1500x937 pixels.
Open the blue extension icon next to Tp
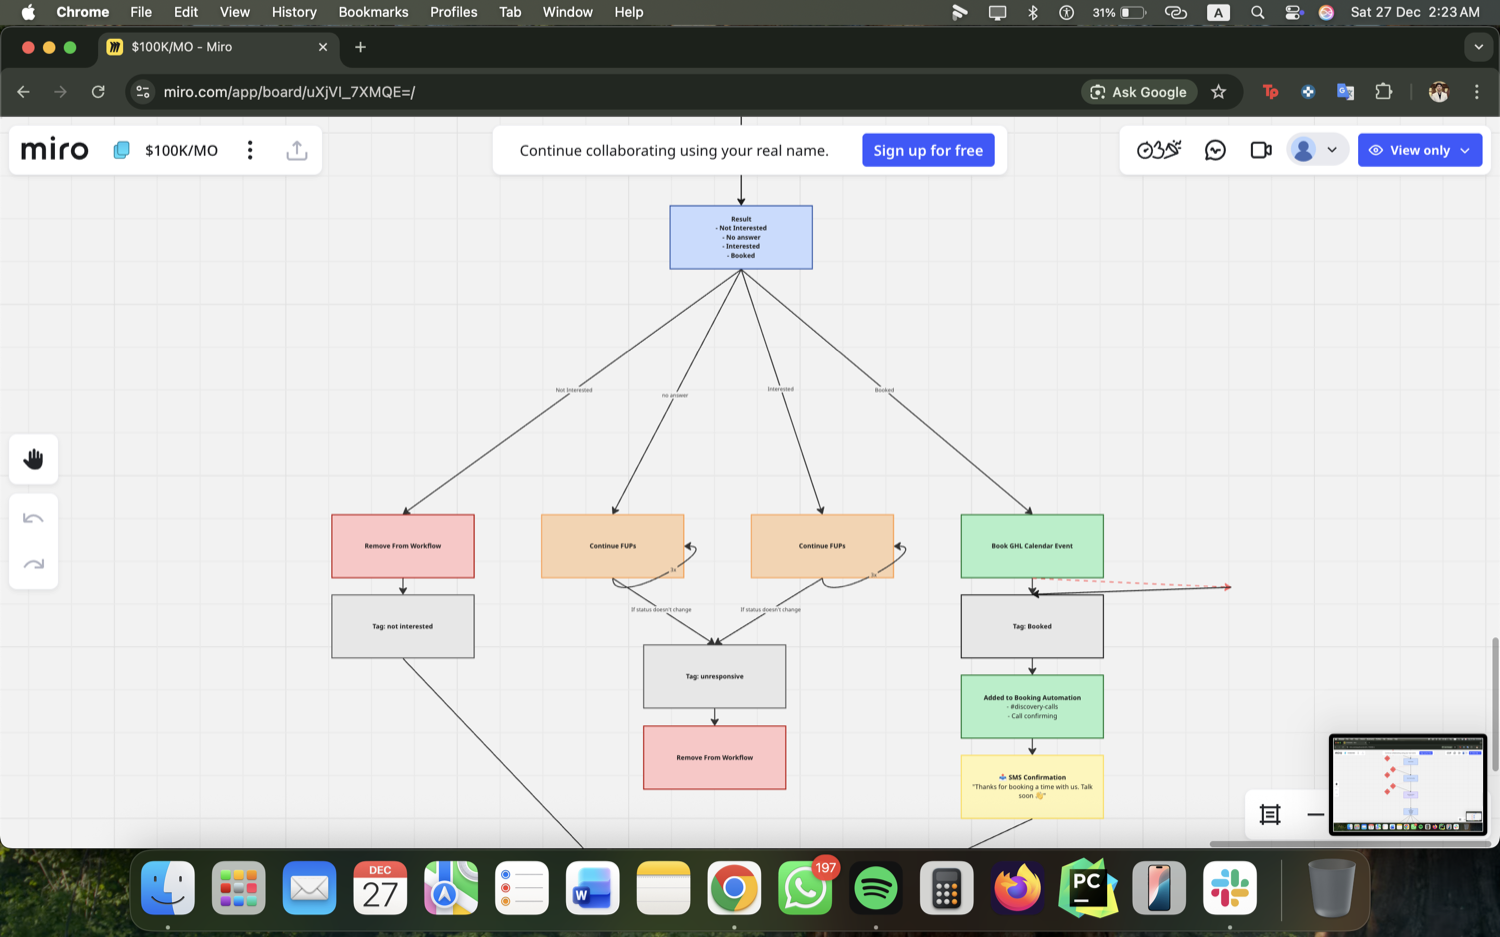tap(1308, 92)
